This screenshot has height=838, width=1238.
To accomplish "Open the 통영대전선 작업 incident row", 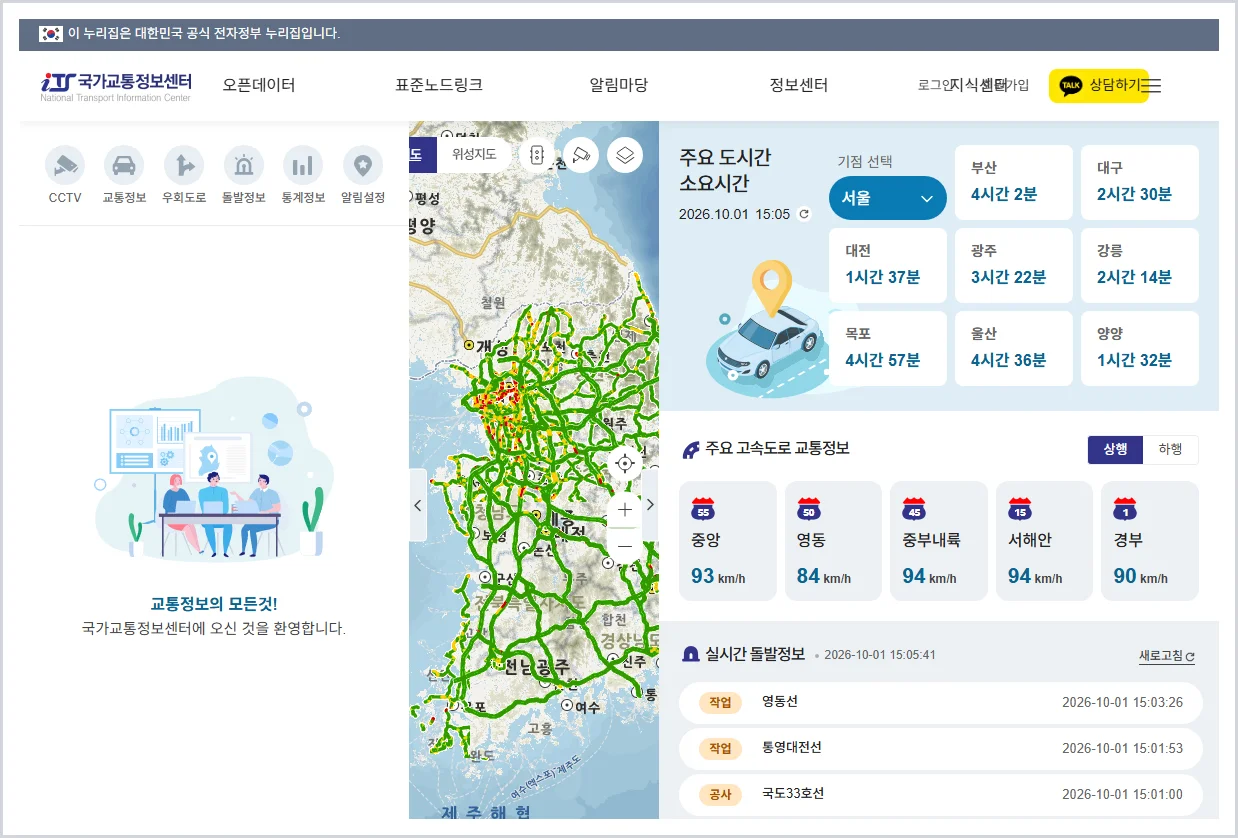I will pos(941,749).
